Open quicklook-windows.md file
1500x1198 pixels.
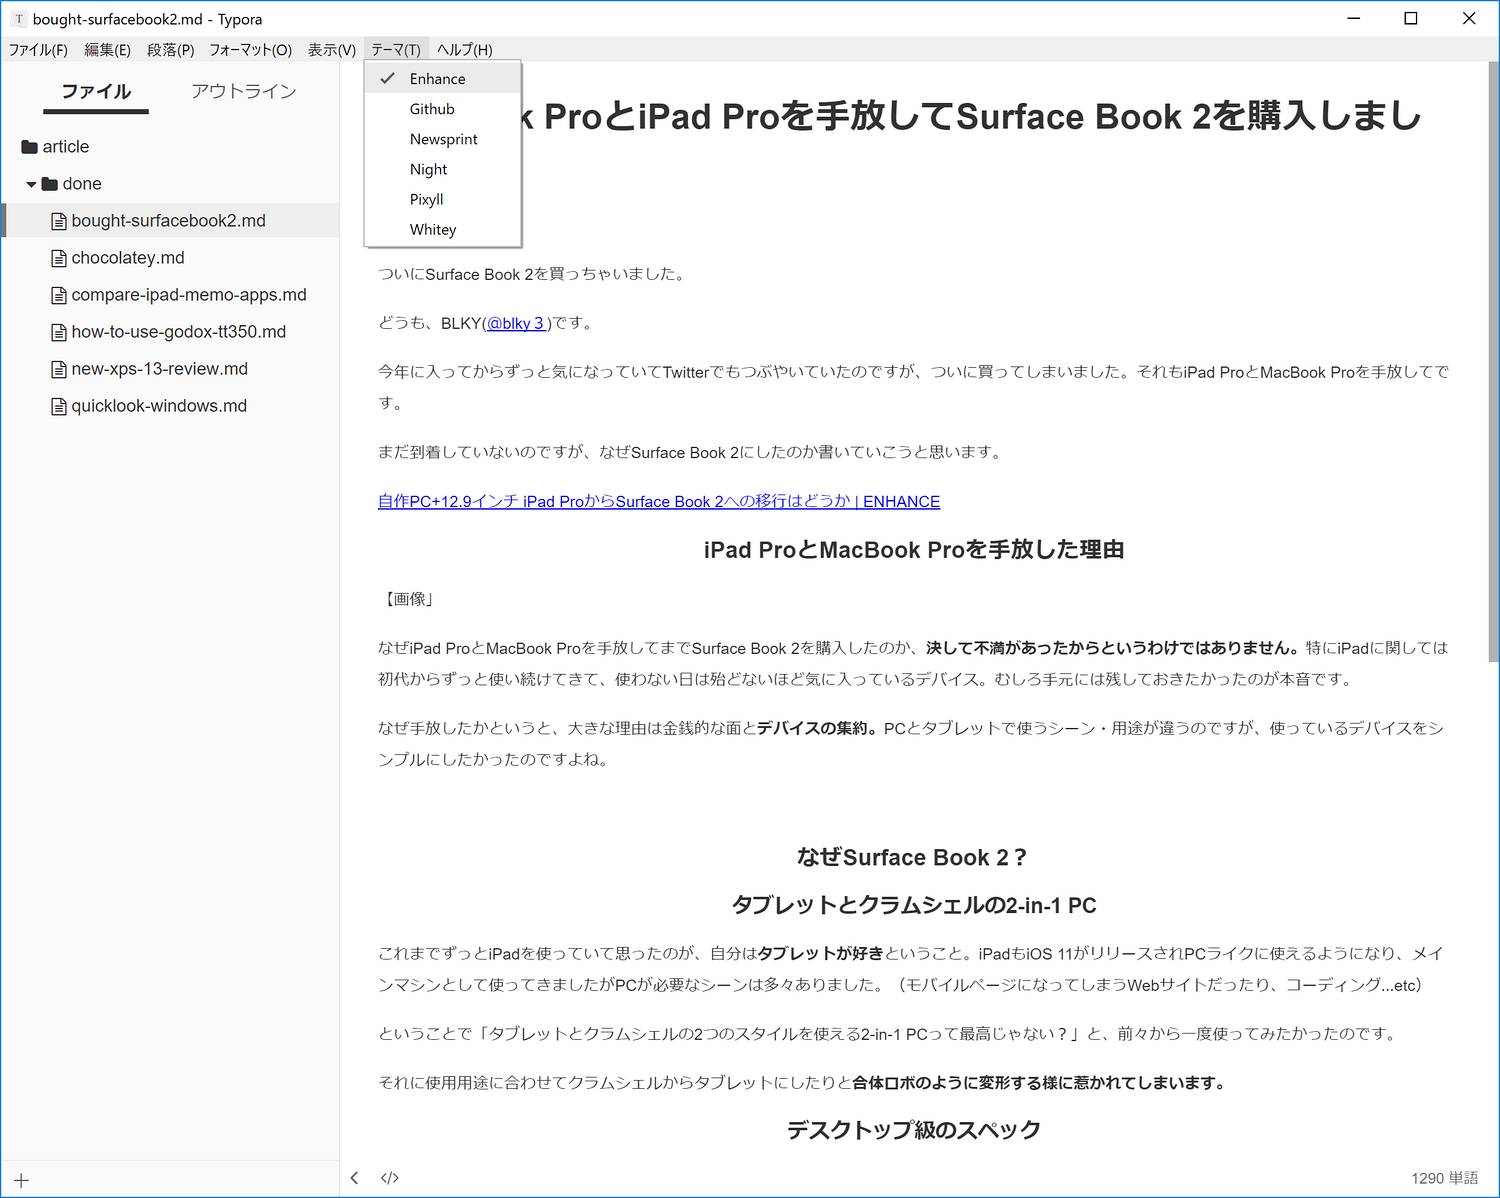coord(159,406)
